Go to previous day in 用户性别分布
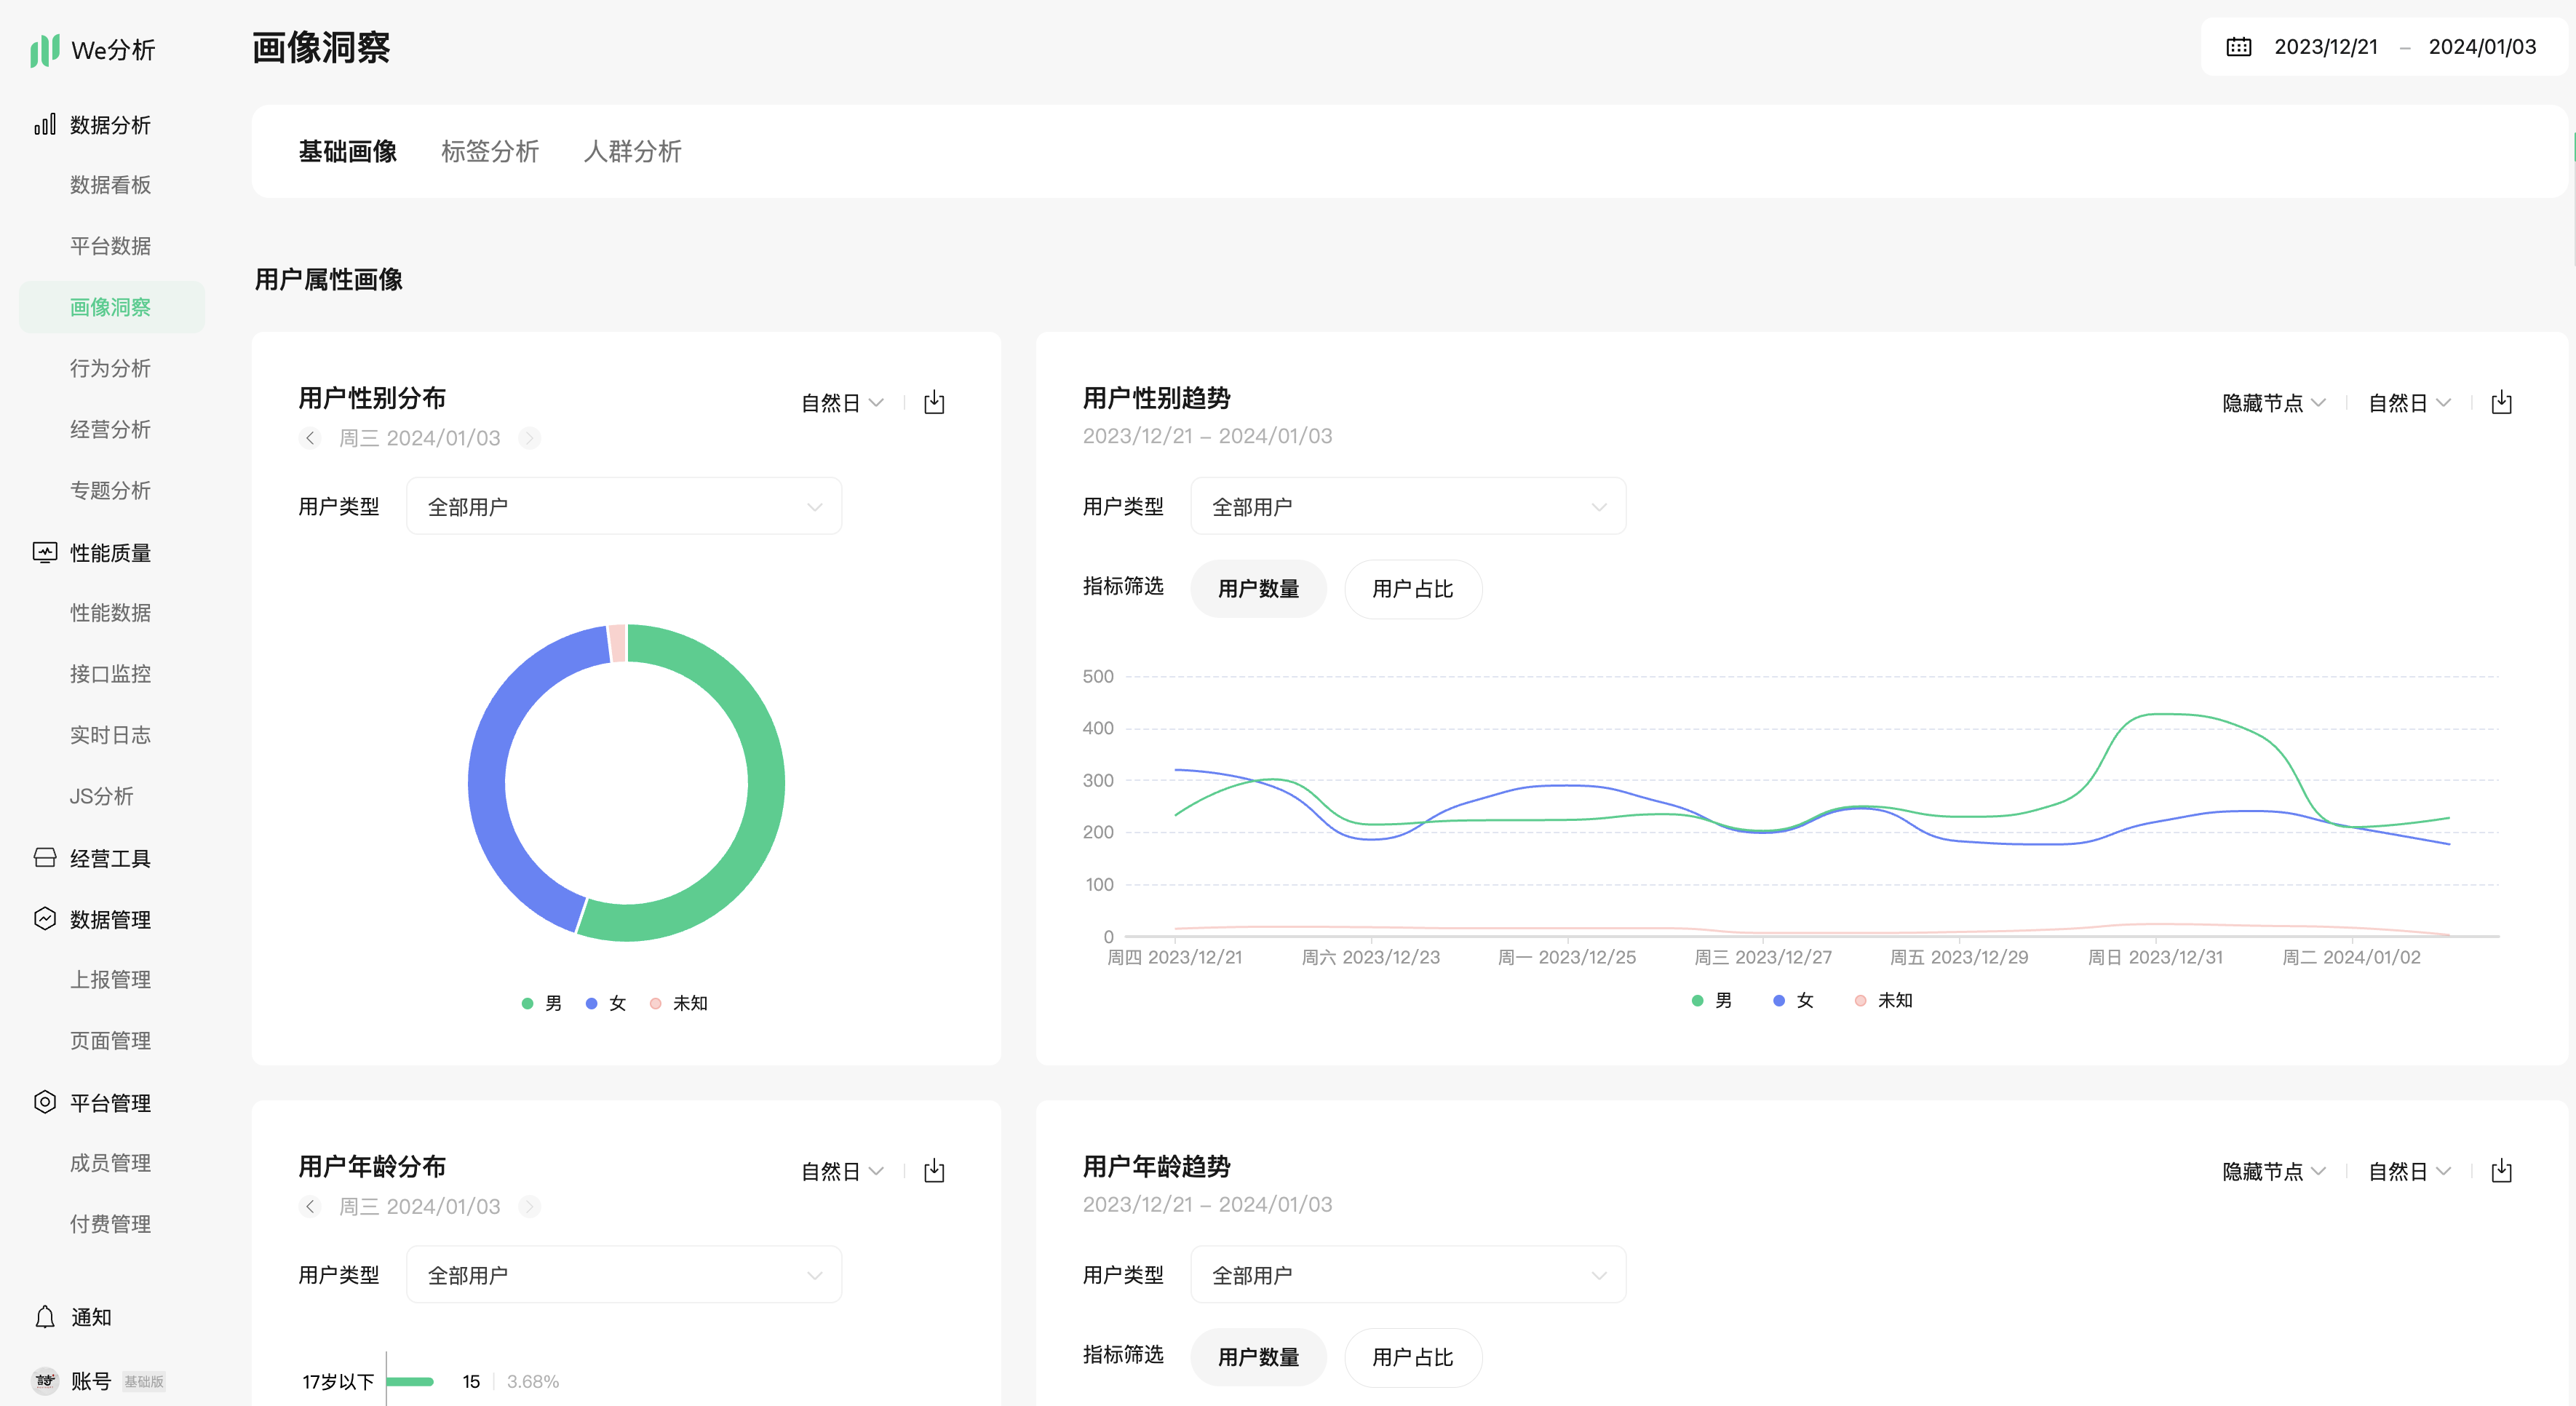The width and height of the screenshot is (2576, 1406). [x=310, y=438]
